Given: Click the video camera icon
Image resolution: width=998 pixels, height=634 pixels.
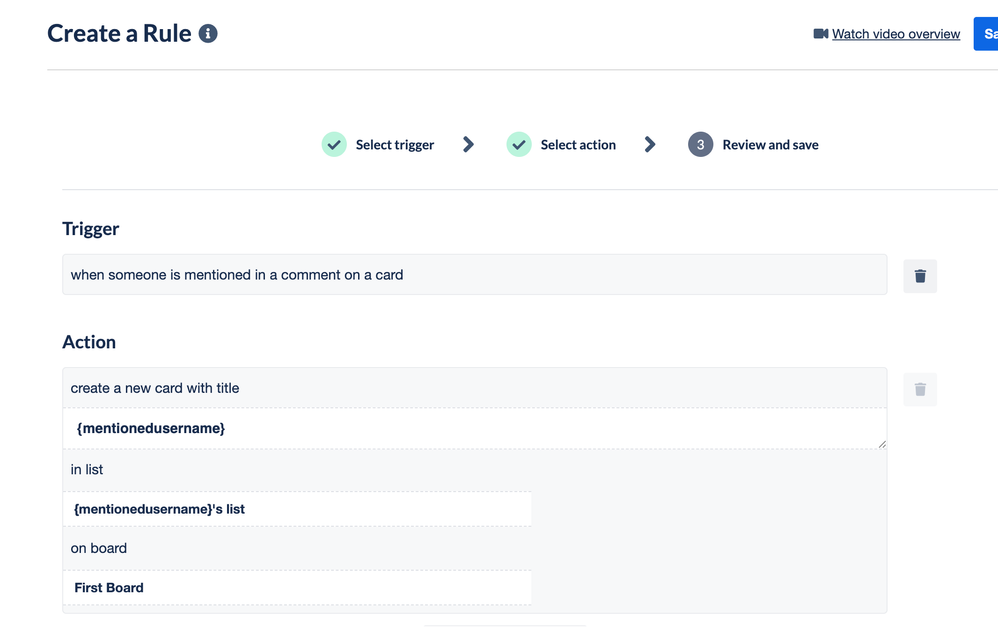Looking at the screenshot, I should (820, 34).
